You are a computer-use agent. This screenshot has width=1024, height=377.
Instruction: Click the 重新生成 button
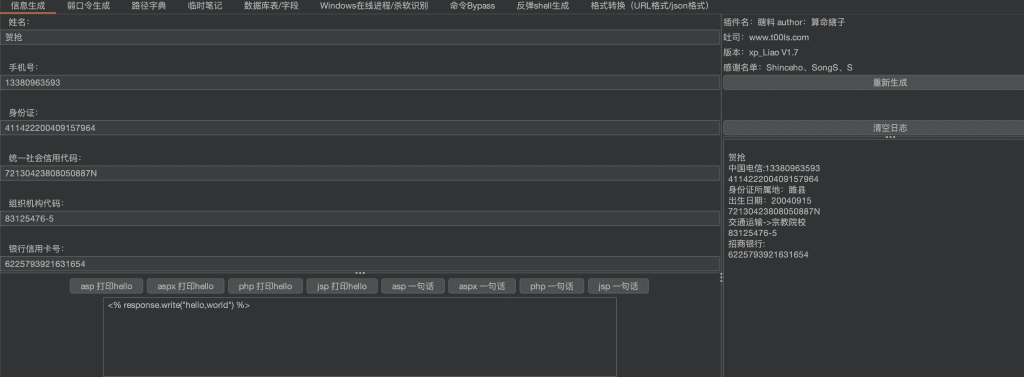tap(873, 83)
